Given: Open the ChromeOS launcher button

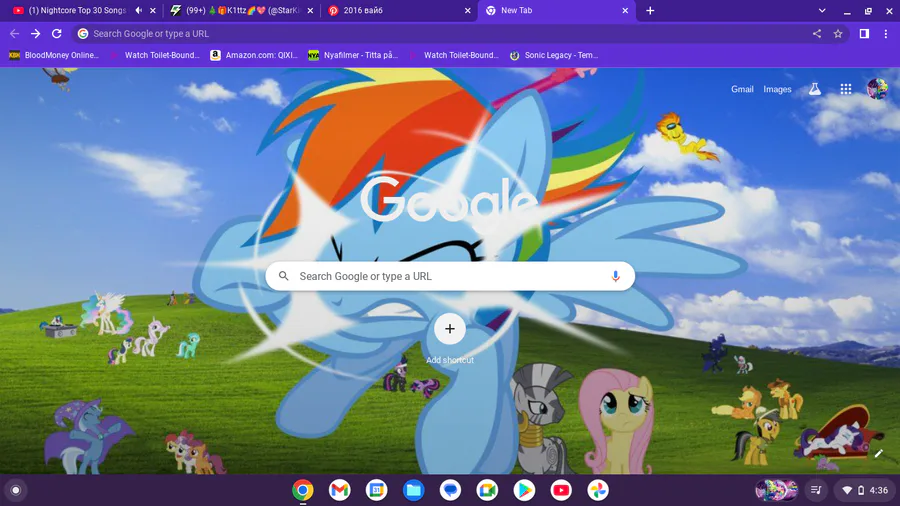Looking at the screenshot, I should (x=16, y=490).
